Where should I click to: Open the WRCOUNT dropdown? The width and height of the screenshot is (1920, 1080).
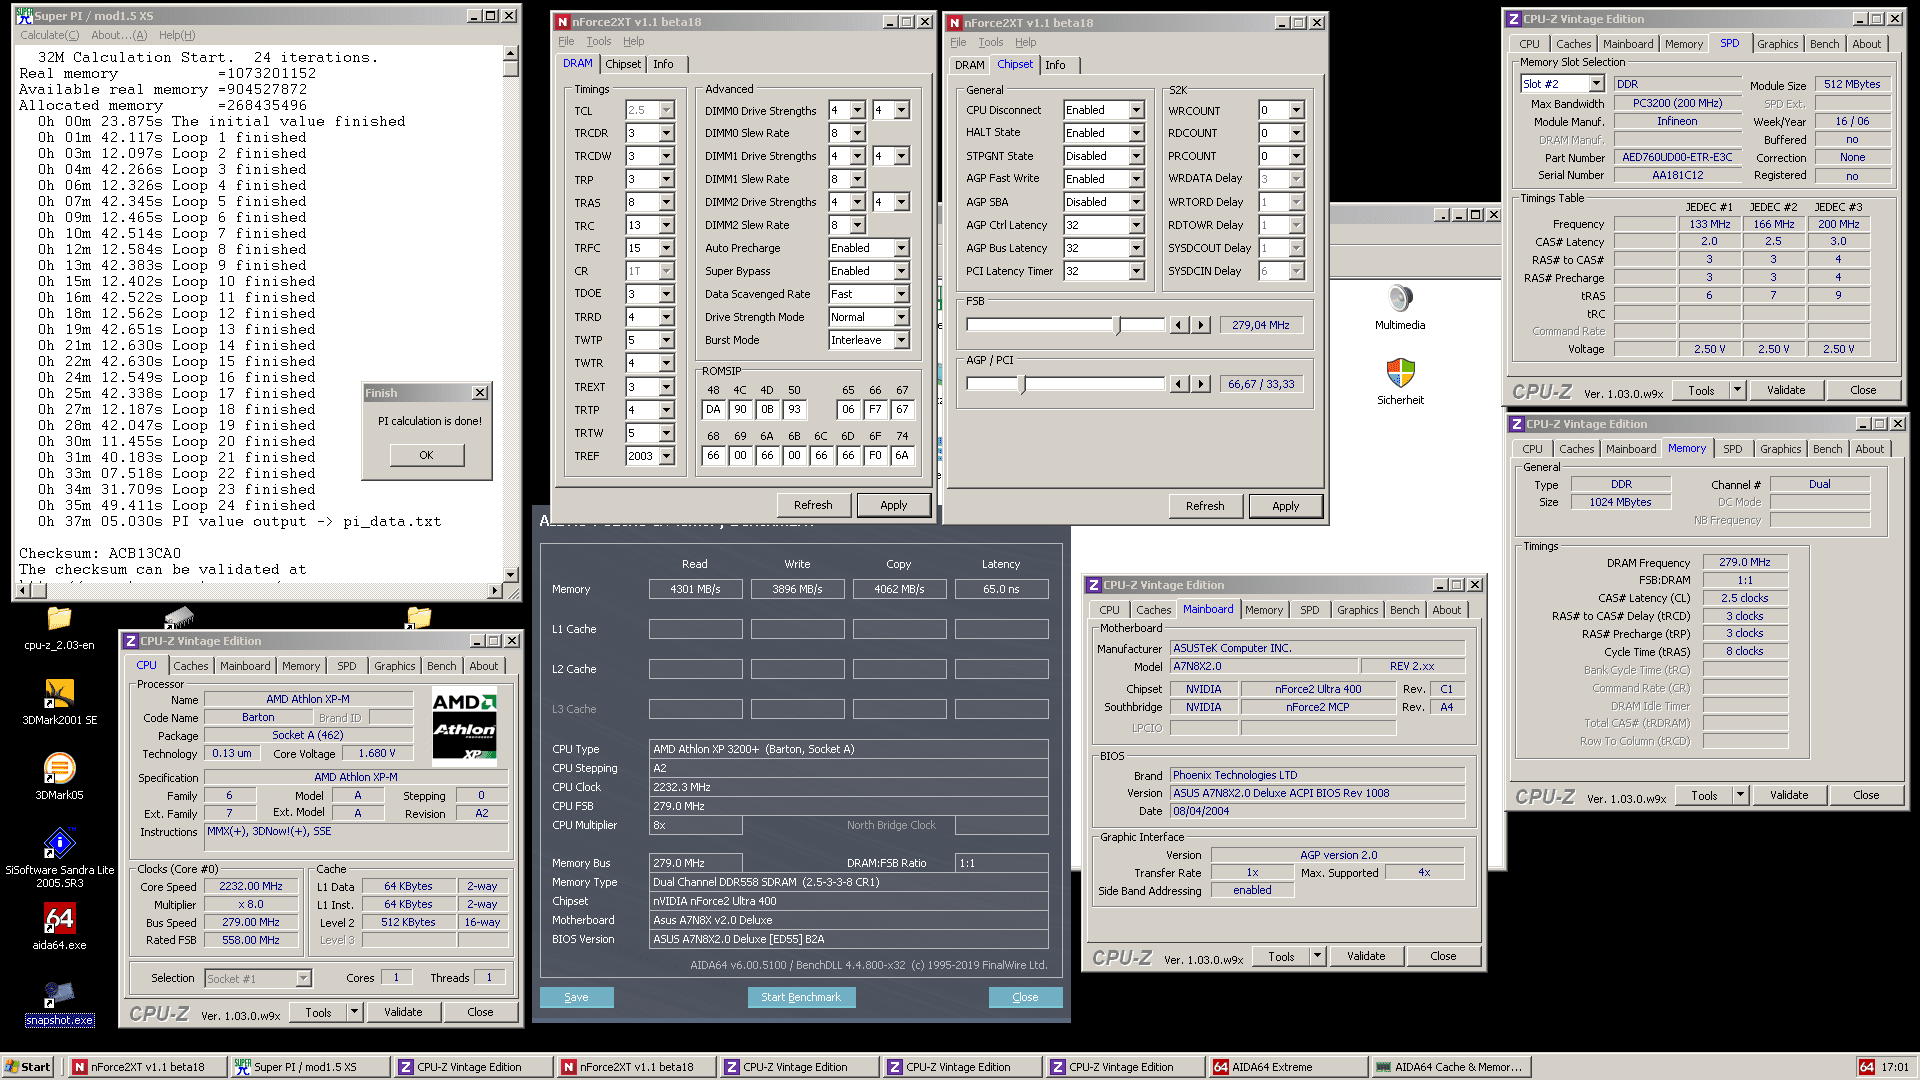coord(1296,110)
